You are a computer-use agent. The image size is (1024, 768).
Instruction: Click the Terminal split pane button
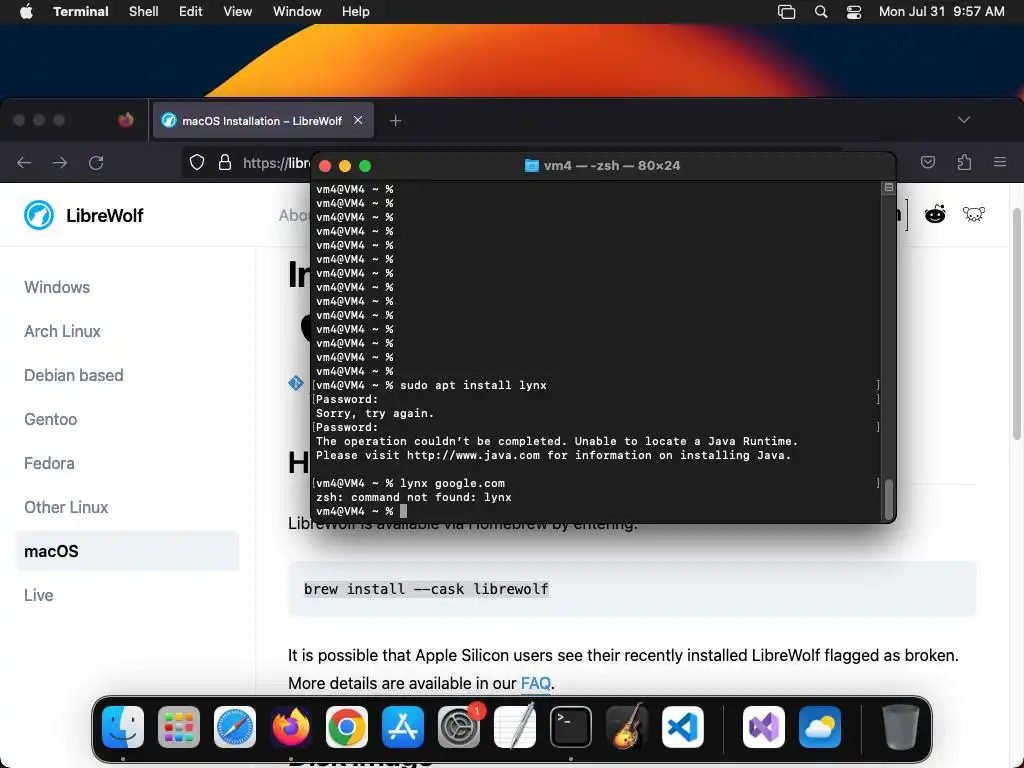[888, 188]
